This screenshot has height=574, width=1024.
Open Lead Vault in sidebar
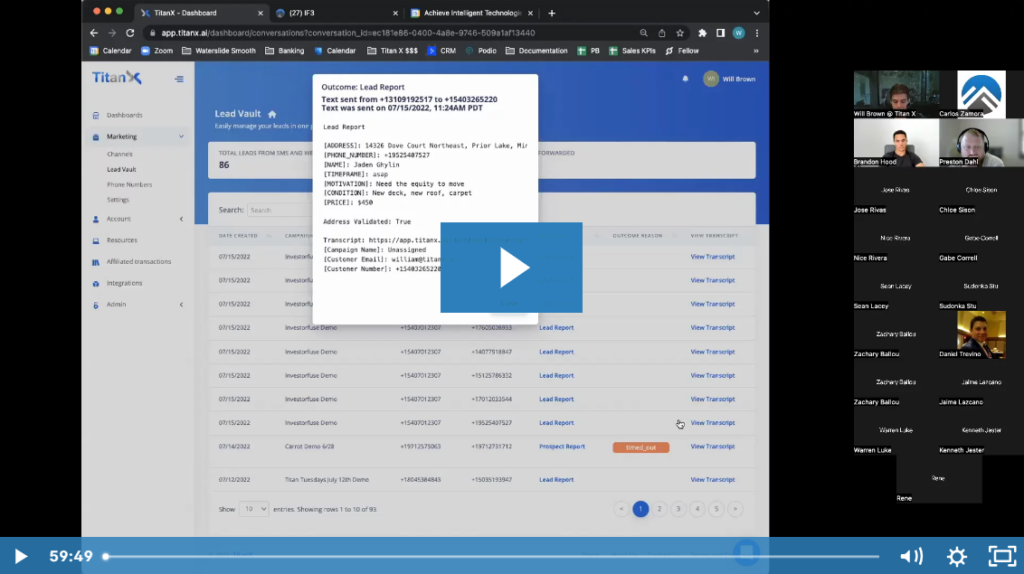point(121,169)
